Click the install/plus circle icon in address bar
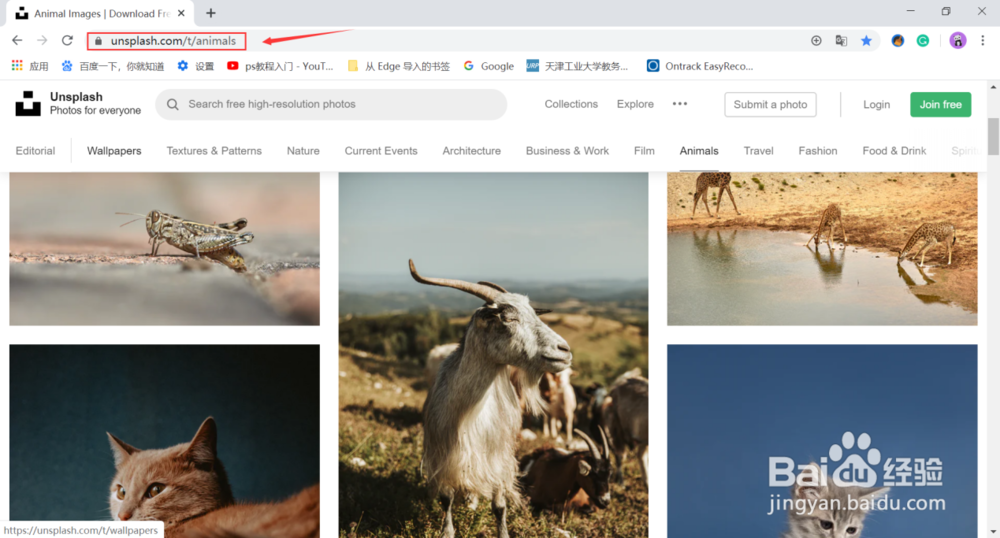1000x538 pixels. [x=816, y=41]
